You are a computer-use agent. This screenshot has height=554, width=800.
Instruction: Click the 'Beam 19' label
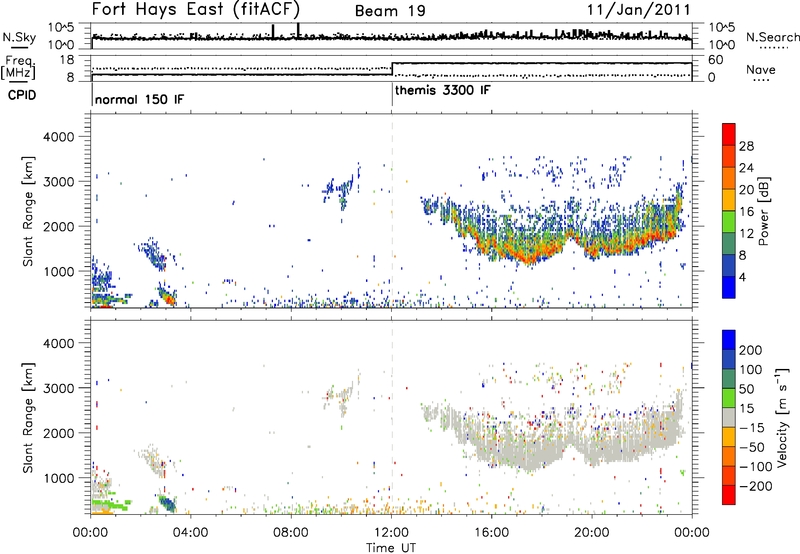click(390, 11)
